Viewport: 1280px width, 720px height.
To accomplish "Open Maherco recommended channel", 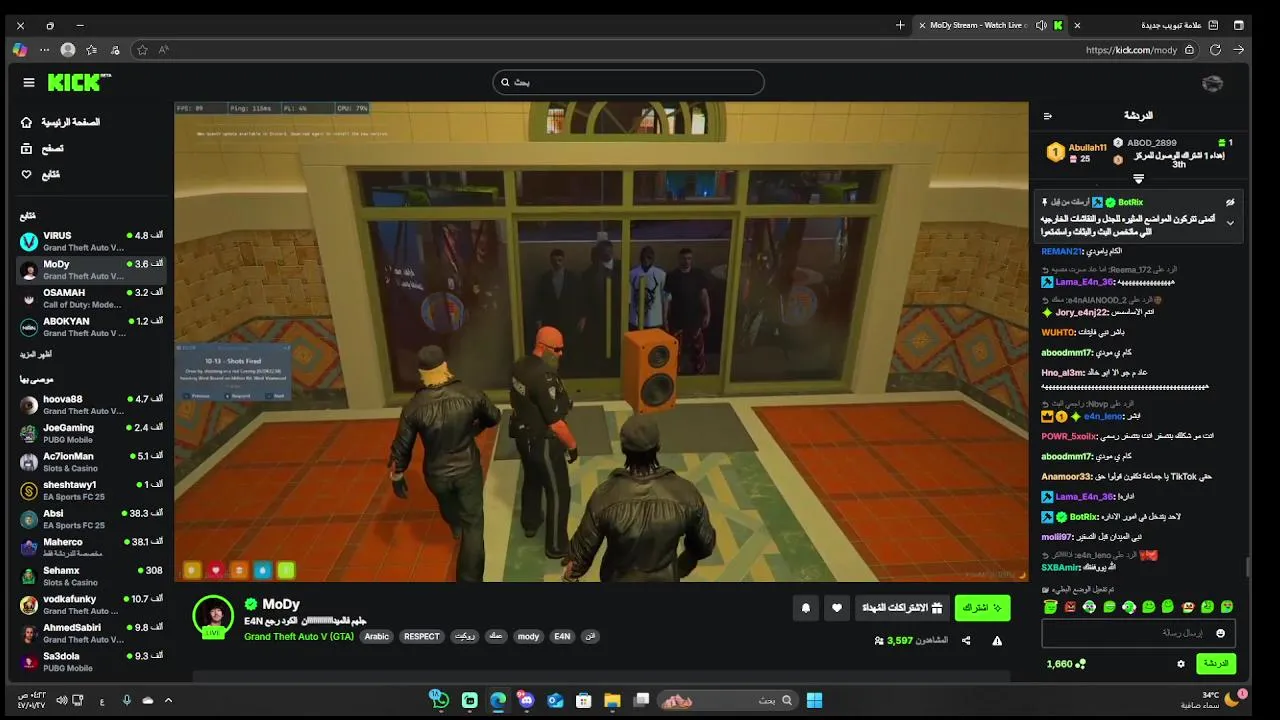I will pos(91,547).
